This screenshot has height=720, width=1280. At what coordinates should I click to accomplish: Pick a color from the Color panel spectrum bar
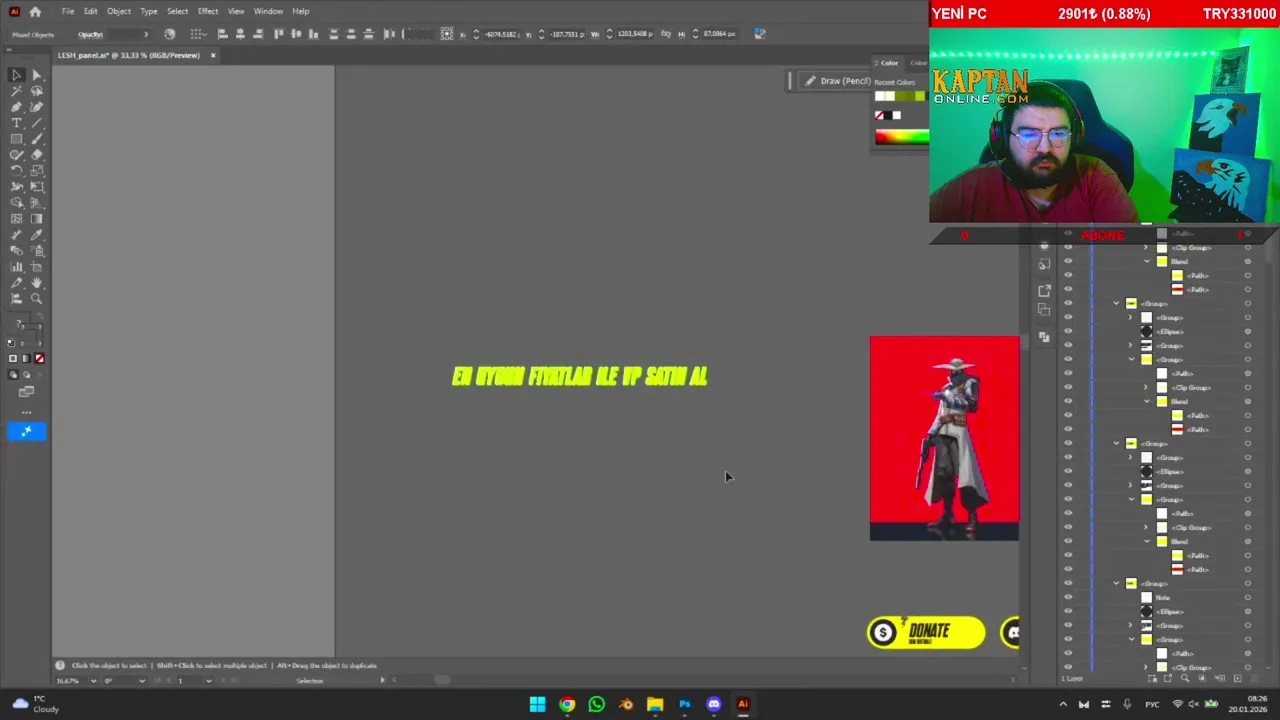[902, 138]
